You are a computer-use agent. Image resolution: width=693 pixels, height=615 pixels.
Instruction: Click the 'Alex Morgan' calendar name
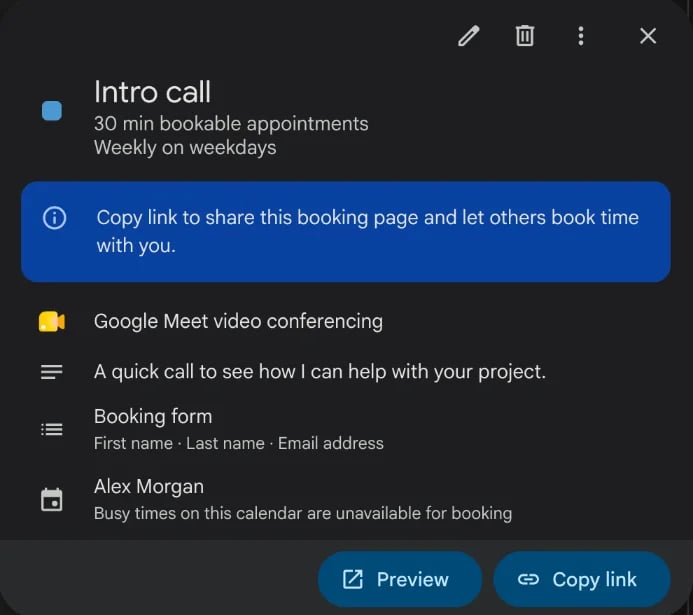coord(149,486)
